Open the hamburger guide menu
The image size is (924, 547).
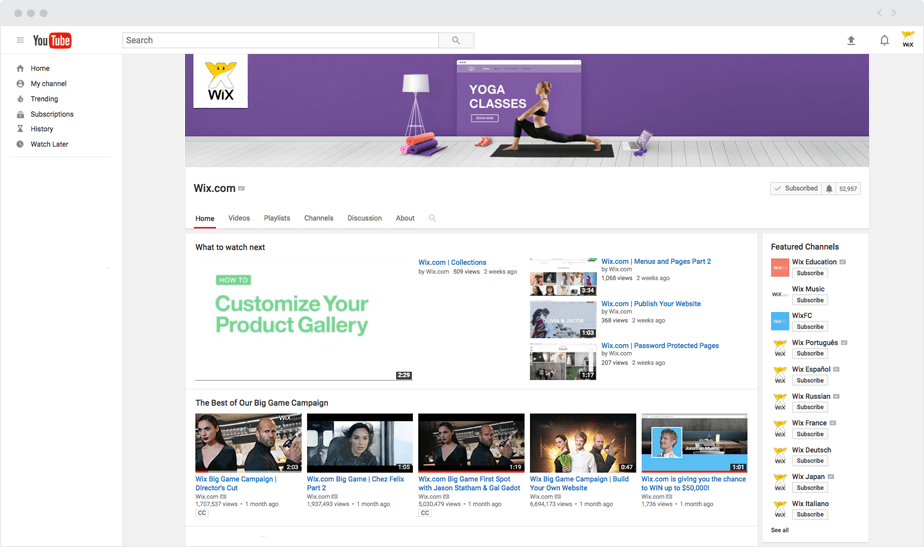point(20,40)
